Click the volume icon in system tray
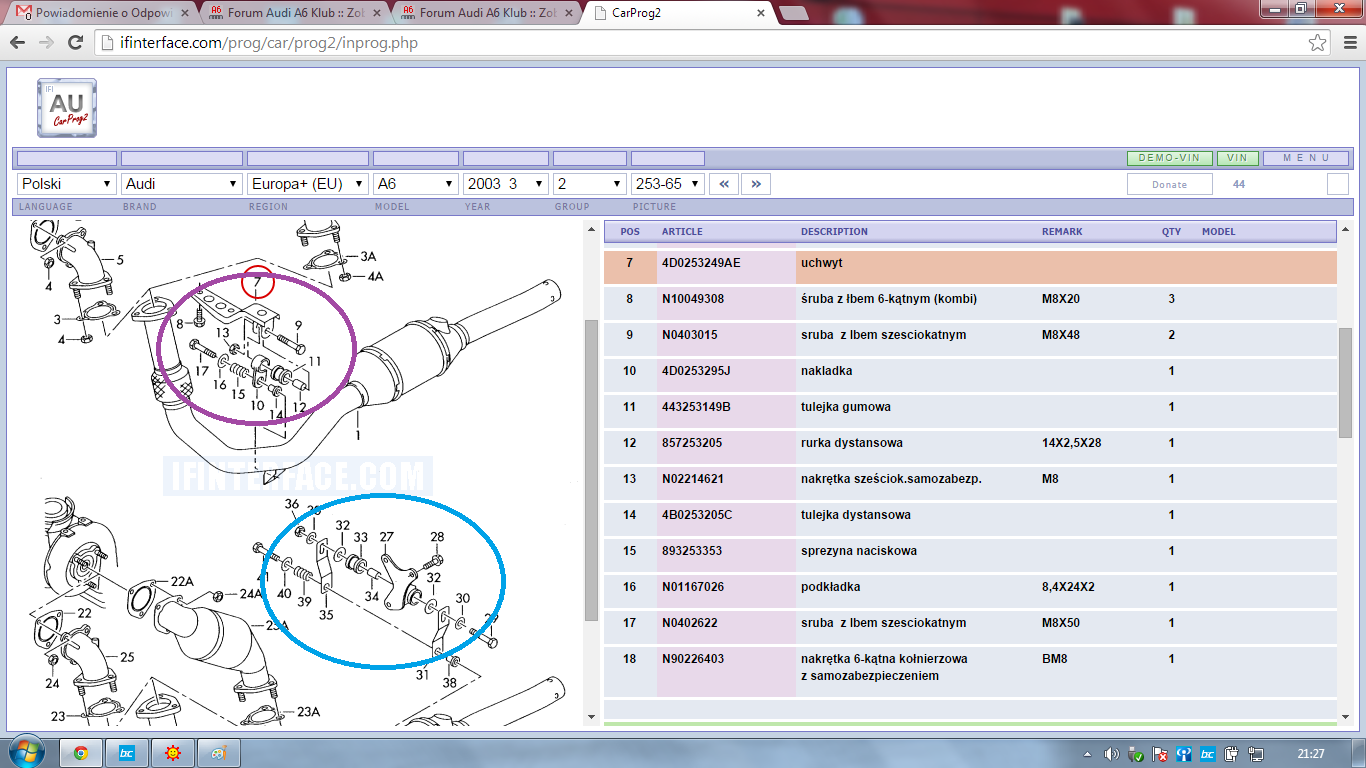 point(1111,753)
